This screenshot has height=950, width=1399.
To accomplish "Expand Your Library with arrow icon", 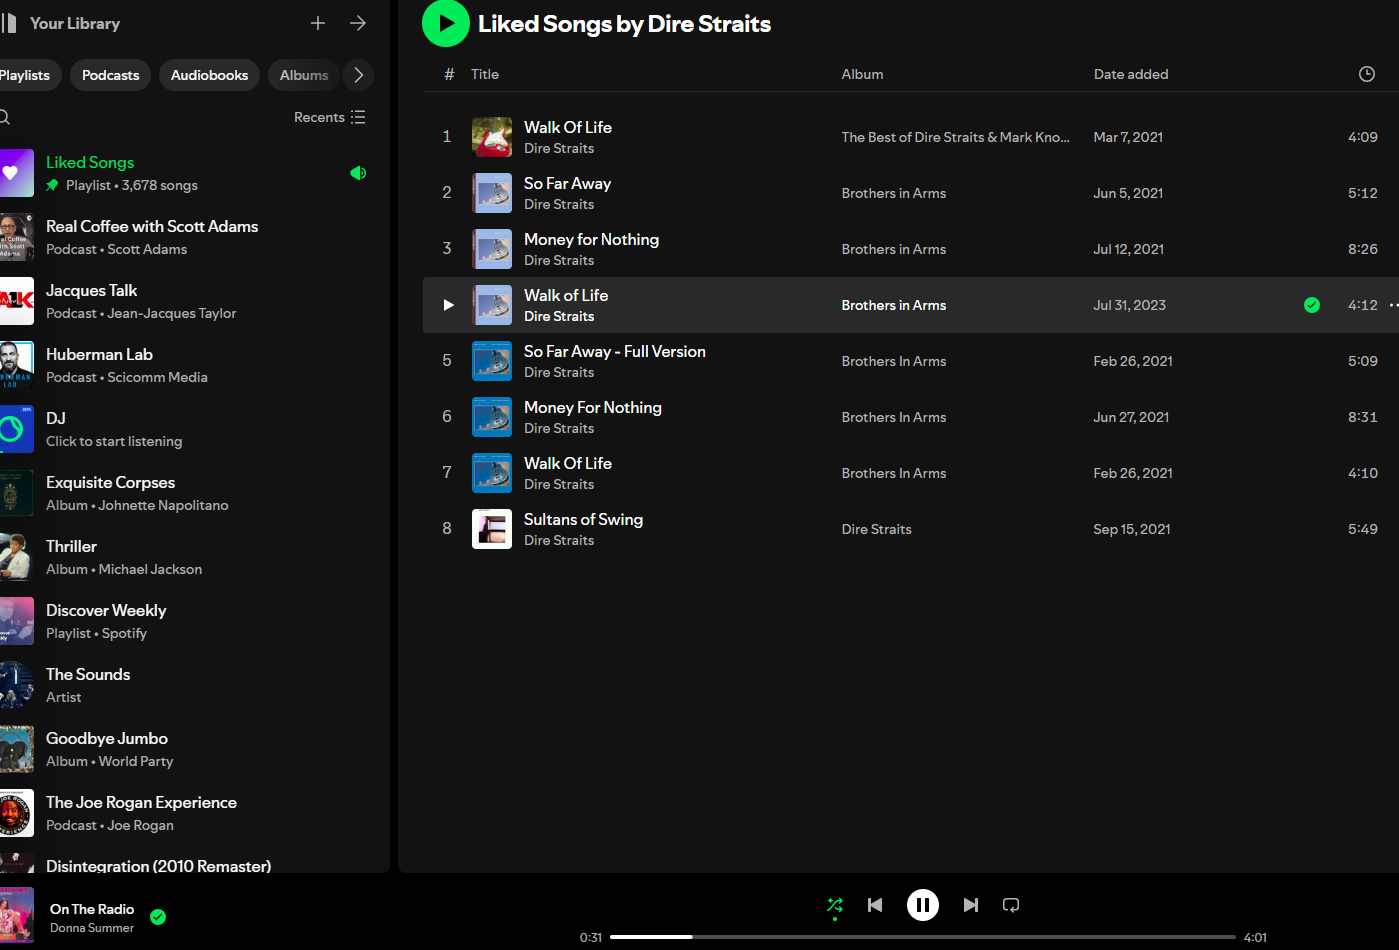I will pos(358,23).
